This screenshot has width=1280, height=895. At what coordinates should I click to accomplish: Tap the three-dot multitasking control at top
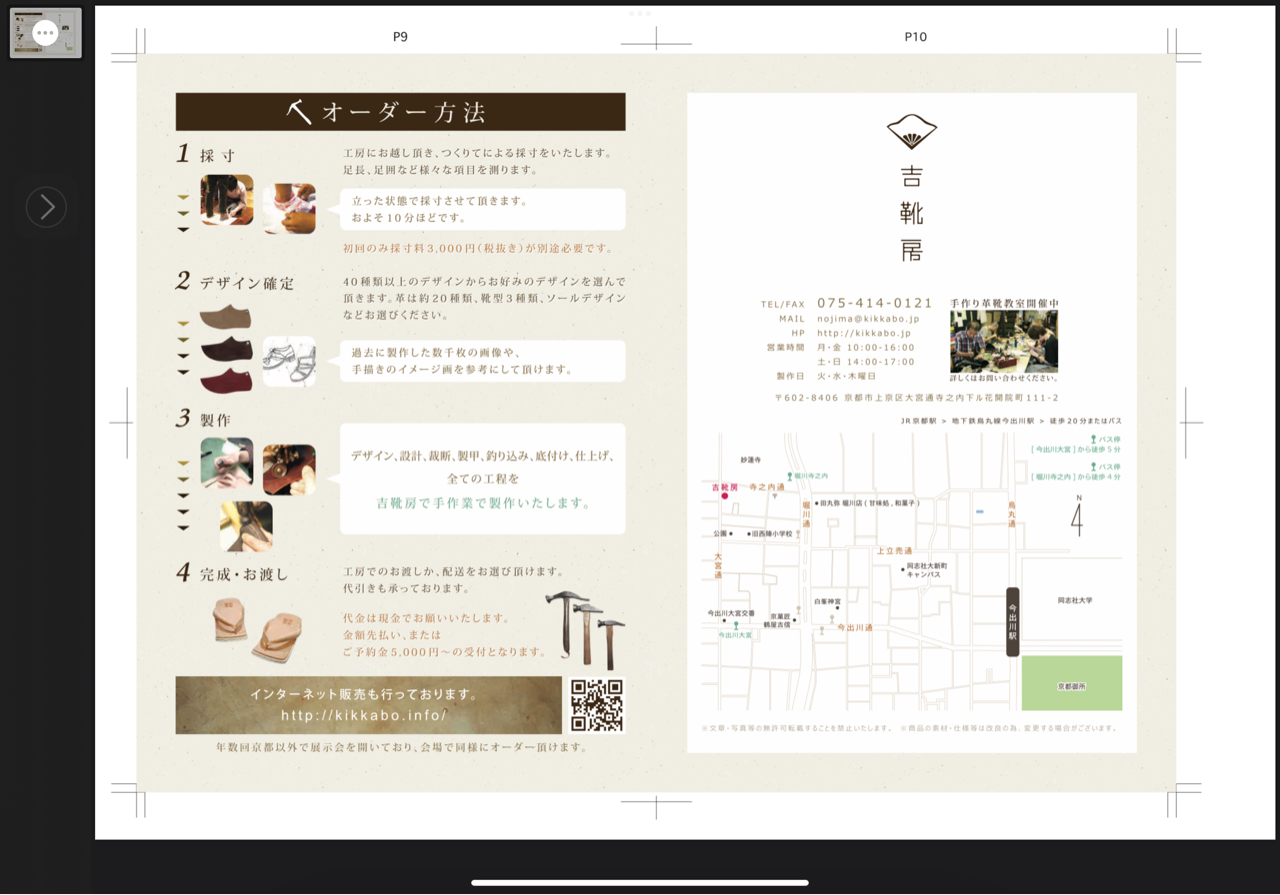[x=640, y=13]
